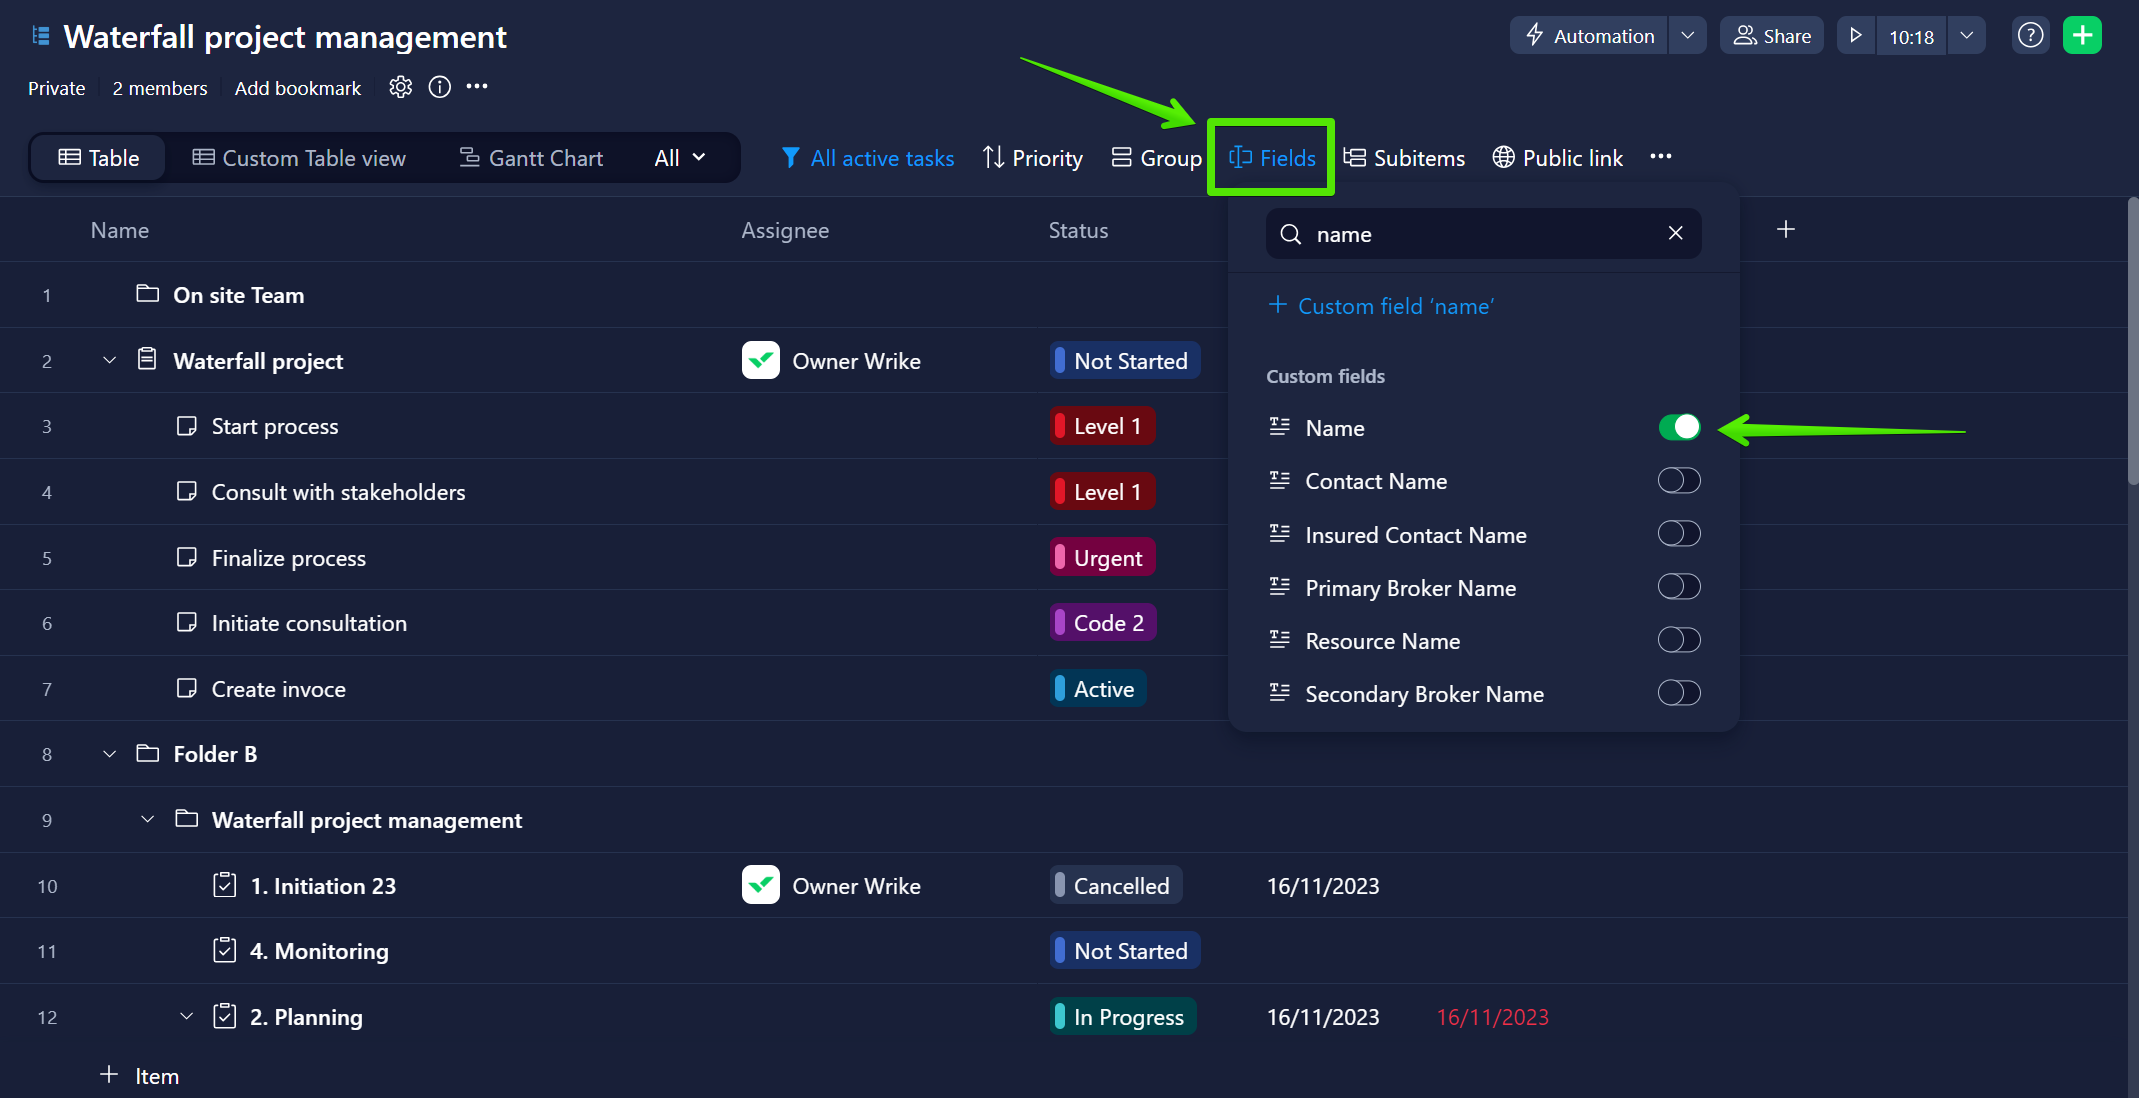Click the Urgent status label

tap(1102, 558)
